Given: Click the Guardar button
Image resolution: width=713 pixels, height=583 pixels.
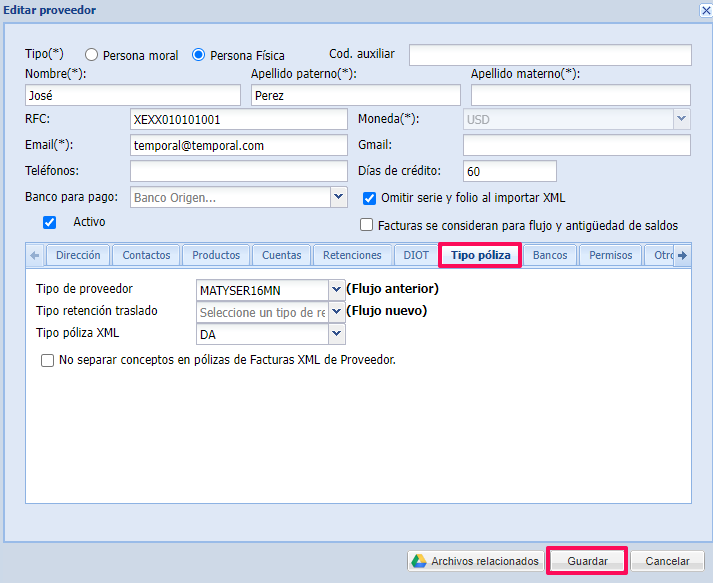Looking at the screenshot, I should (x=587, y=561).
